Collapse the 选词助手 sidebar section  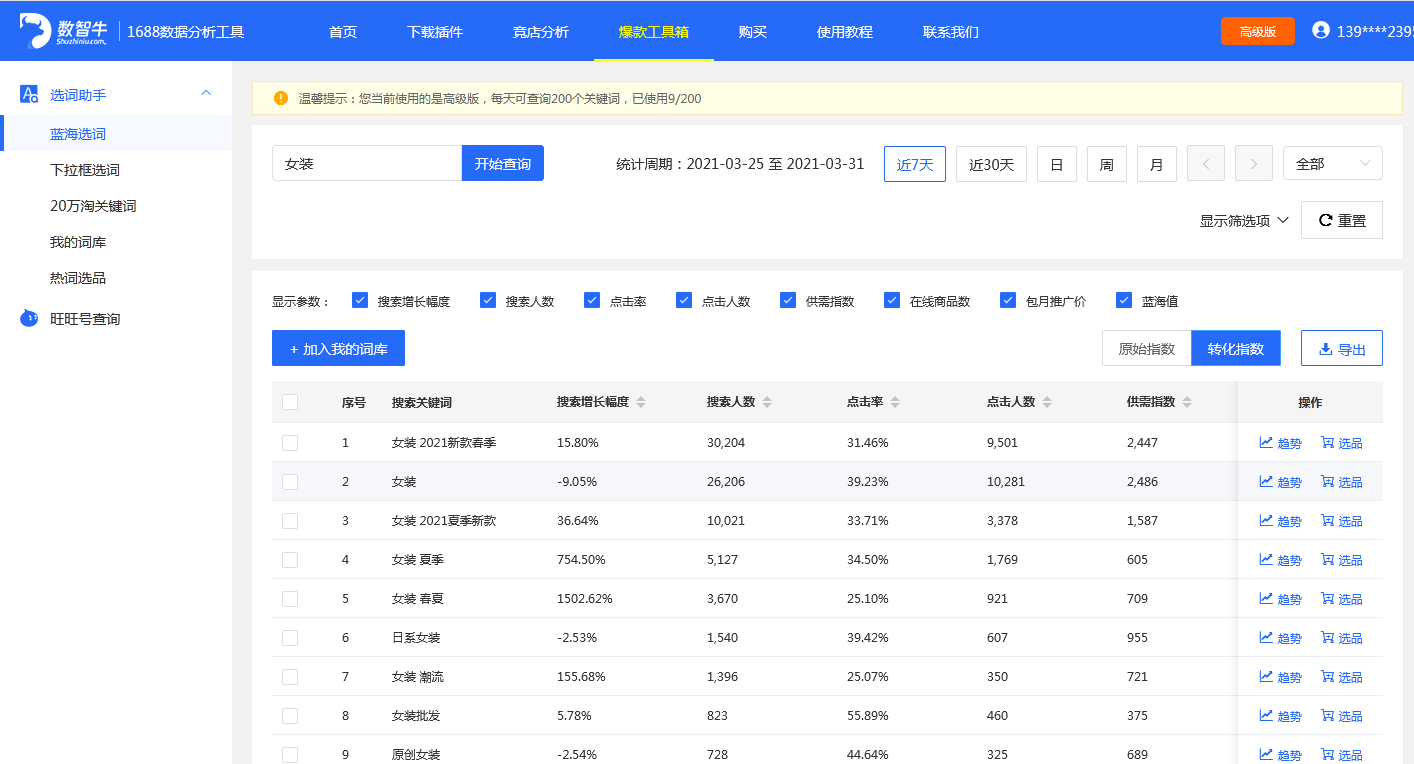[x=206, y=94]
